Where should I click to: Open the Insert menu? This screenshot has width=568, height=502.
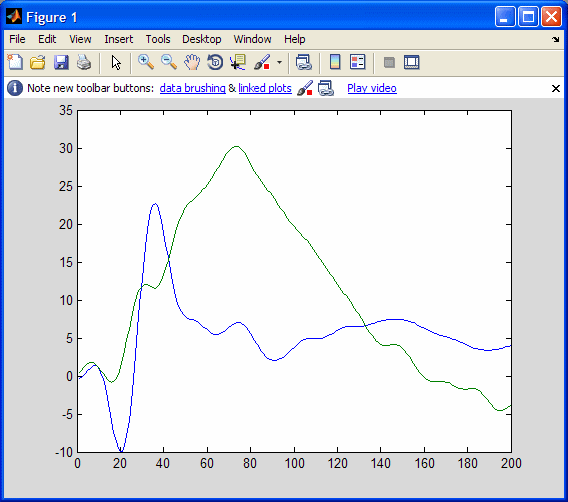click(118, 39)
